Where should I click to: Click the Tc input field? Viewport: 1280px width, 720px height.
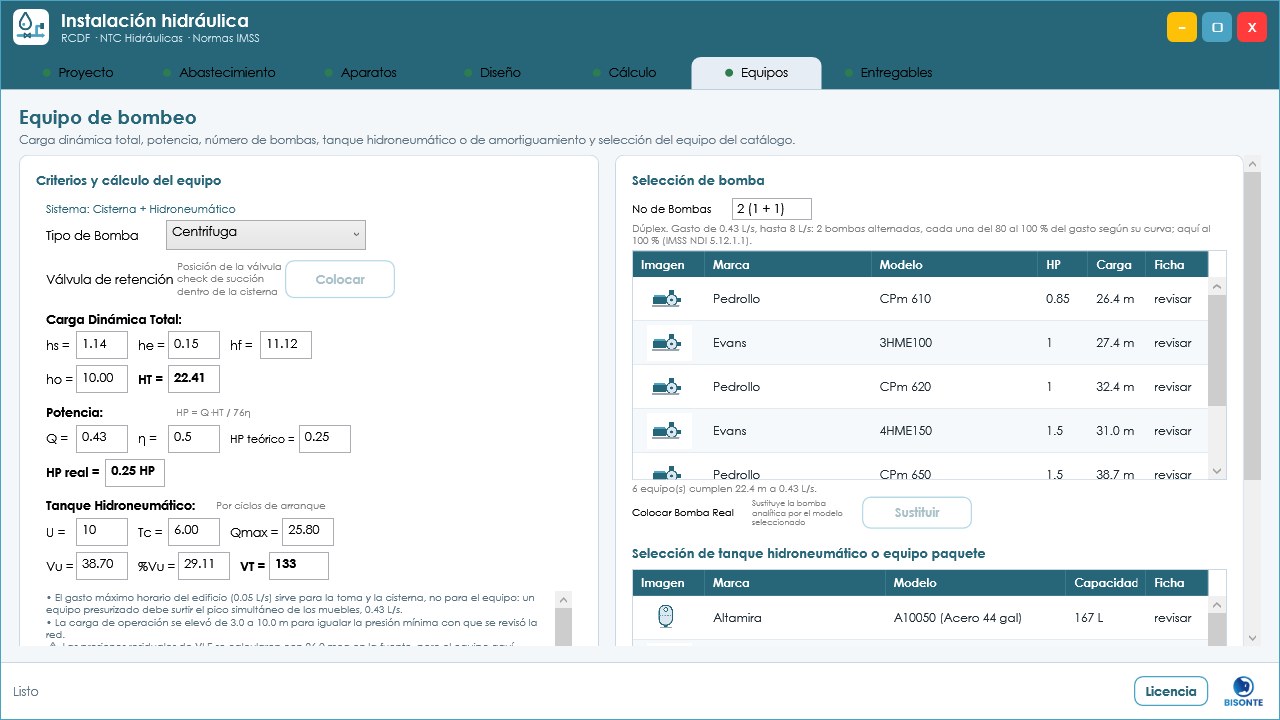click(194, 532)
